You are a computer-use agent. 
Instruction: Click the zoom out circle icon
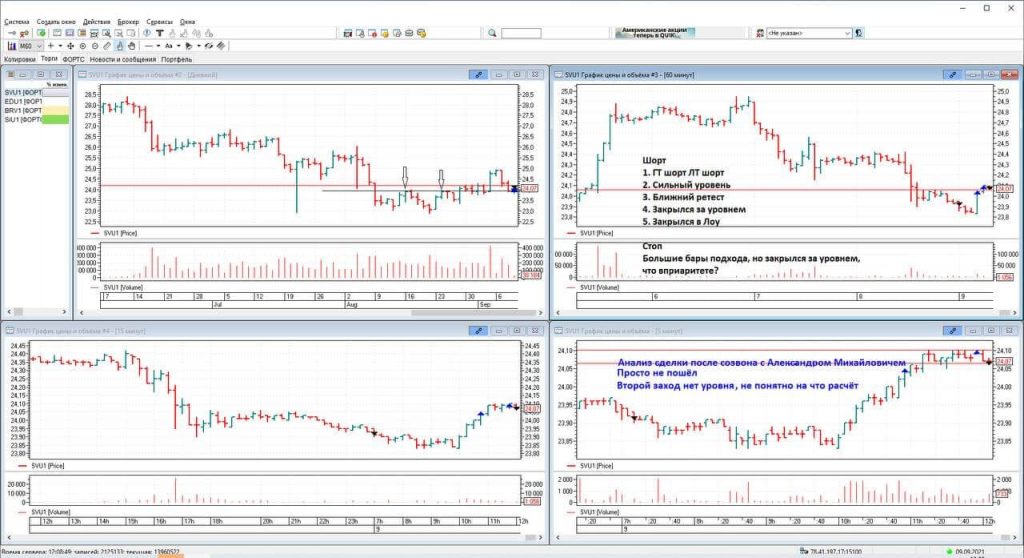(x=95, y=46)
